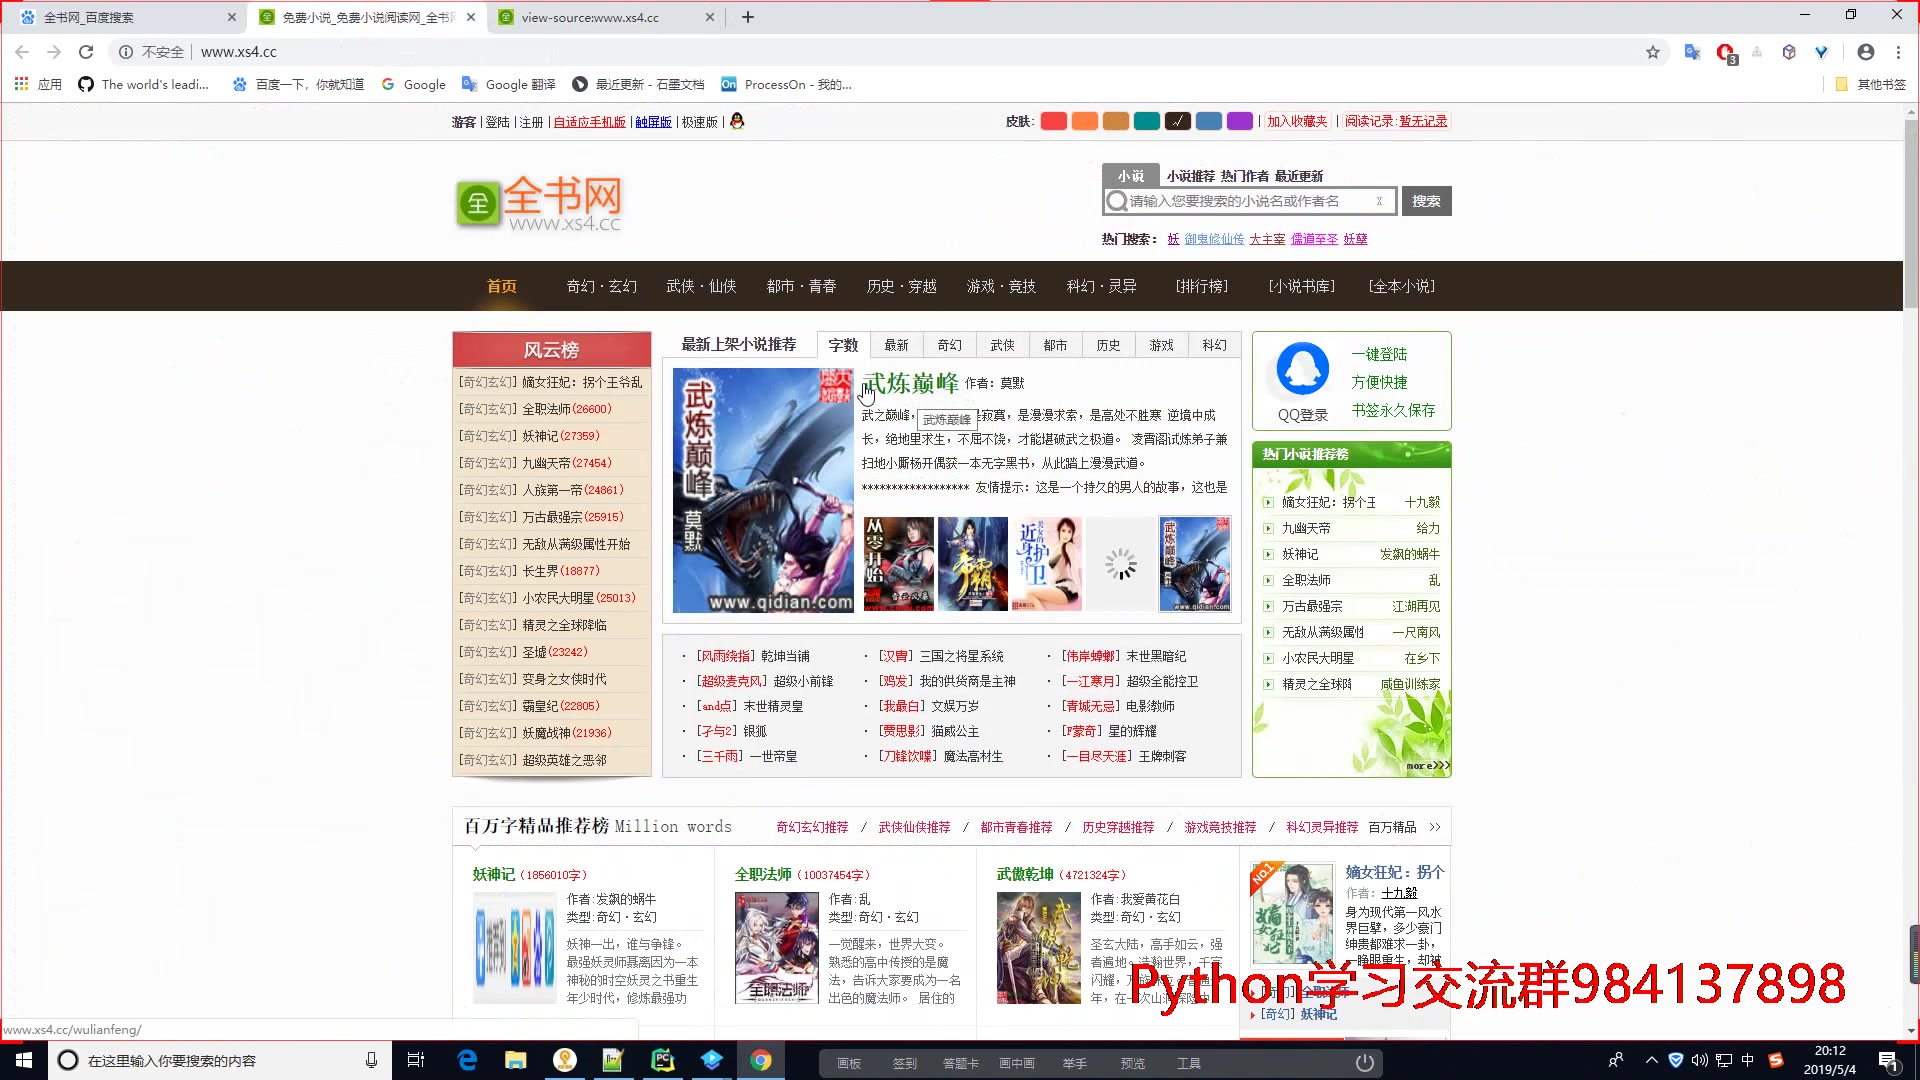Open 三国之将星系统 link
1920x1080 pixels.
961,656
